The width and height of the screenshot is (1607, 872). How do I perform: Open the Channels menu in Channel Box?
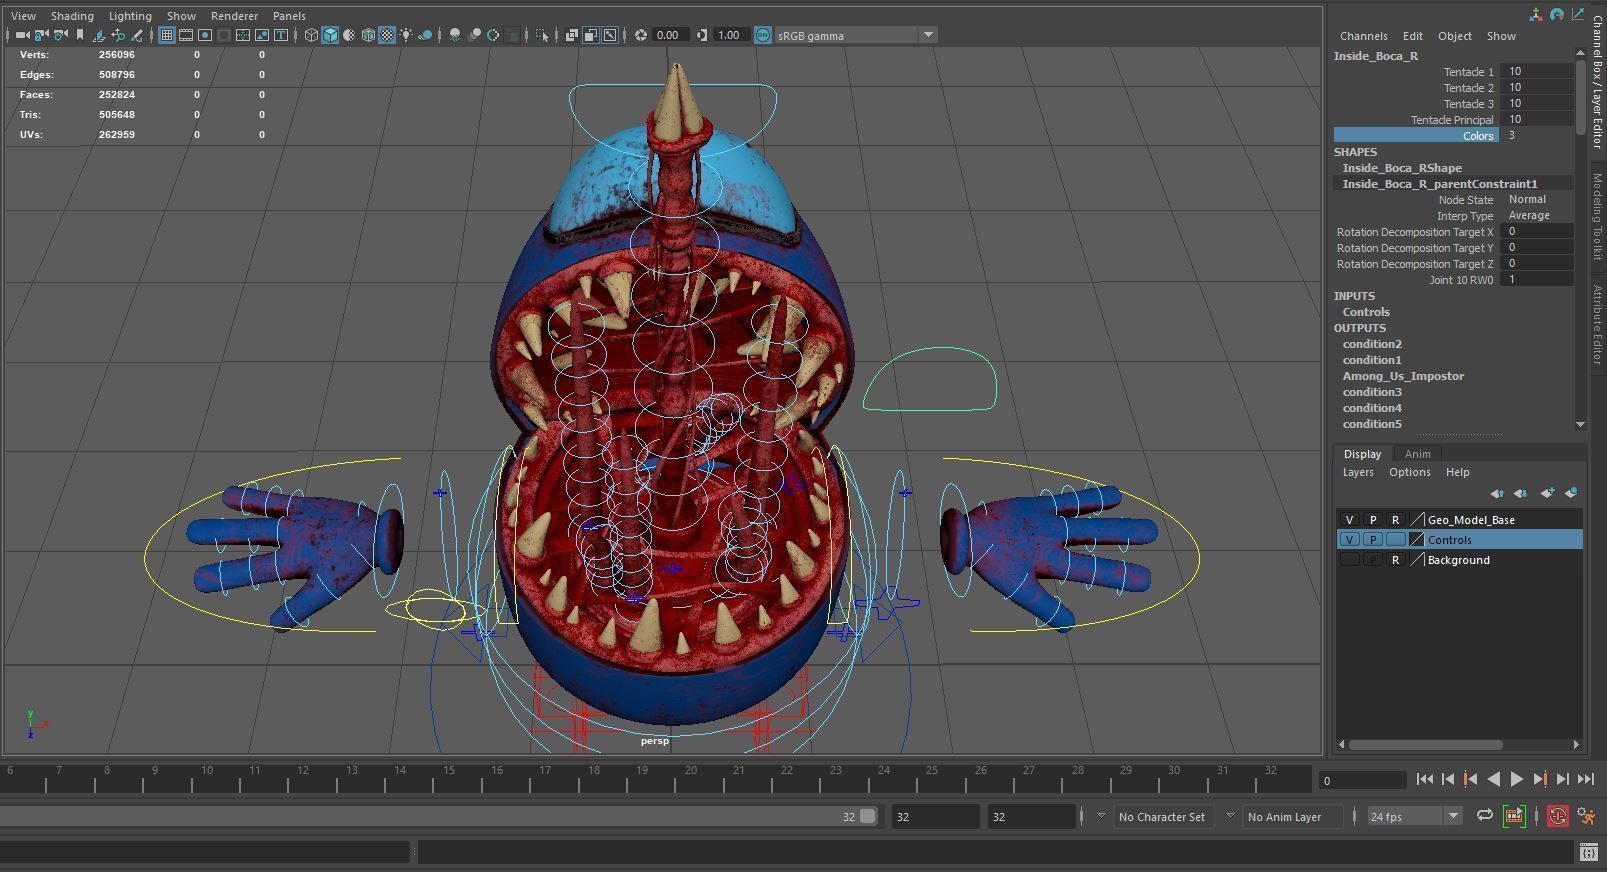click(x=1363, y=36)
